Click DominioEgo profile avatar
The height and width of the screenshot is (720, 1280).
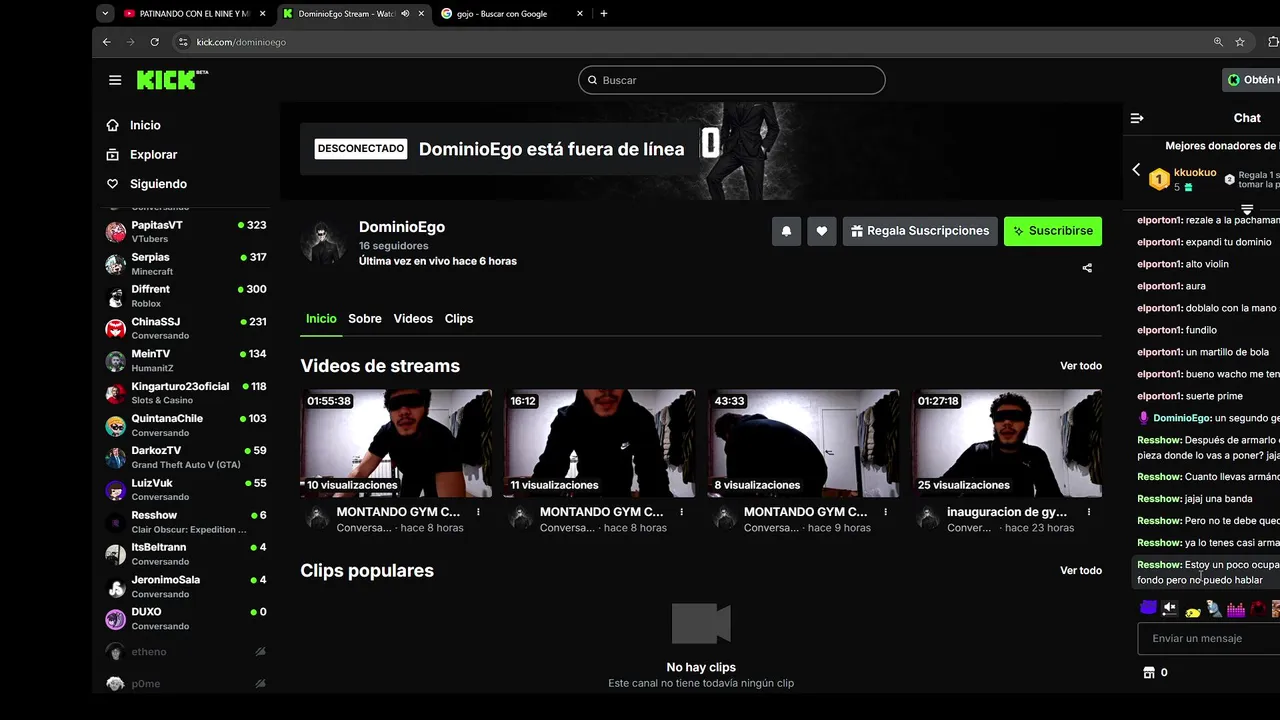coord(324,242)
